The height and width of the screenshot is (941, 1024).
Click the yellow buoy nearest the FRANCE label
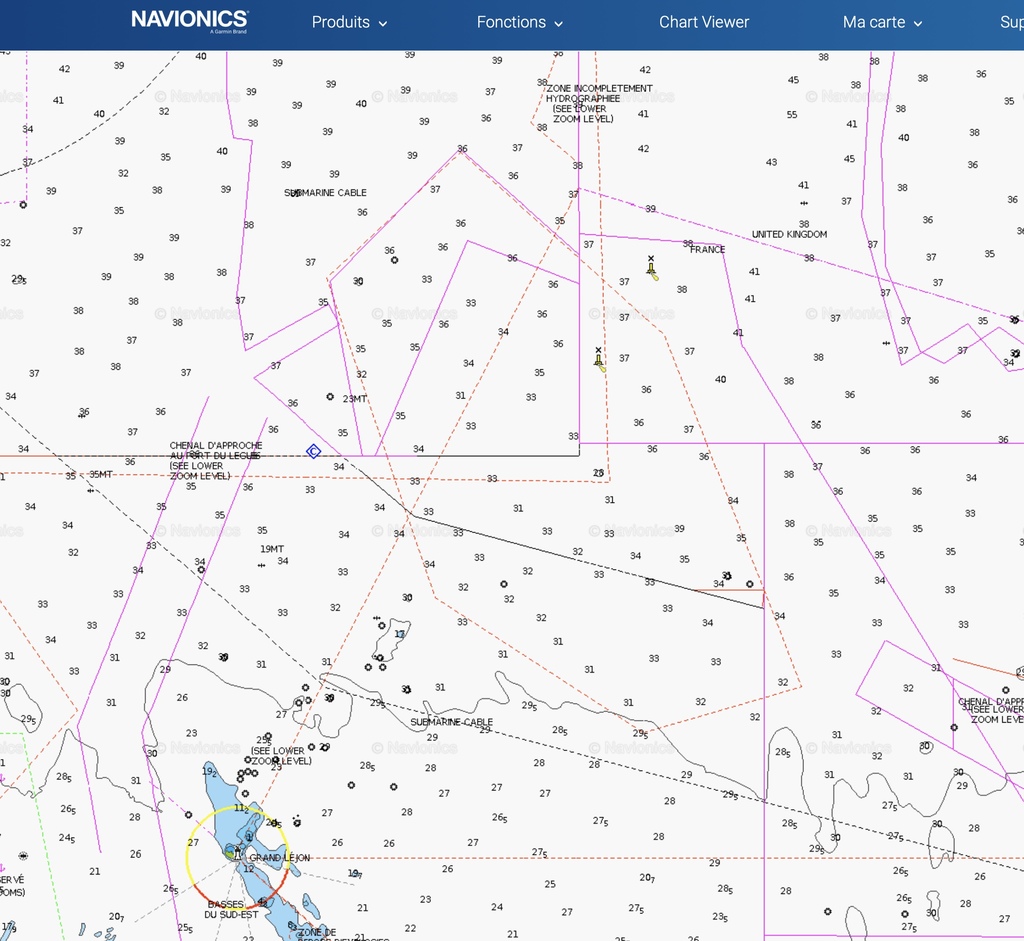click(x=652, y=268)
